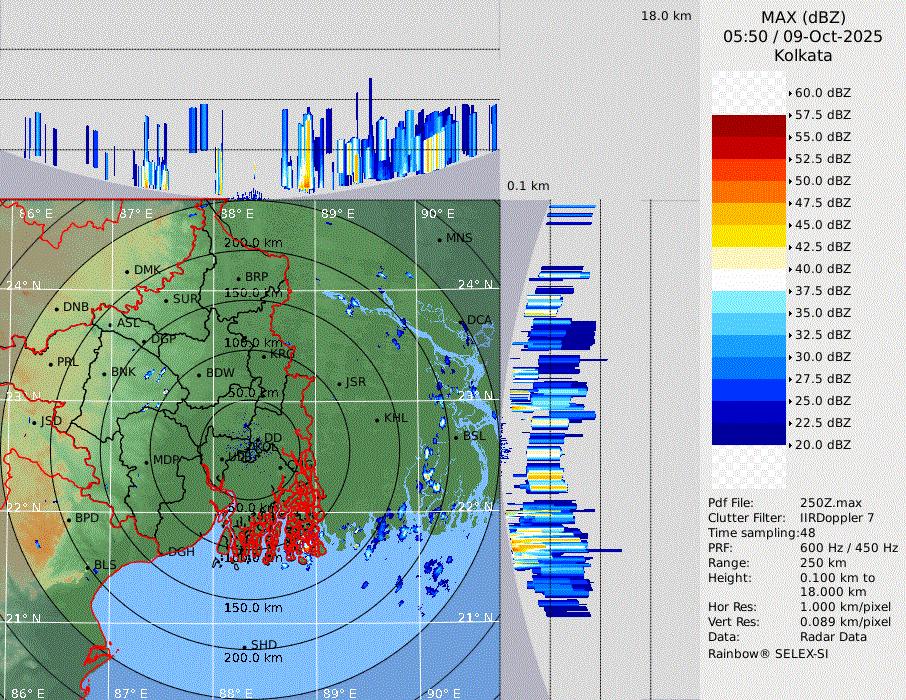Select the darkest navy swatch above 20.0 dBZ
Viewport: 906px width, 700px height.
(748, 434)
